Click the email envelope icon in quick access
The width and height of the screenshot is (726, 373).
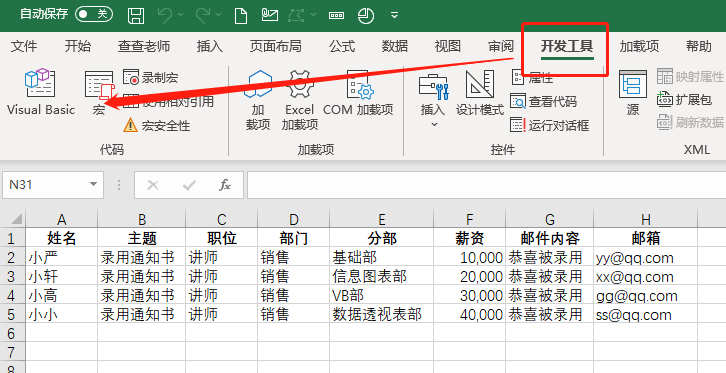pyautogui.click(x=269, y=15)
